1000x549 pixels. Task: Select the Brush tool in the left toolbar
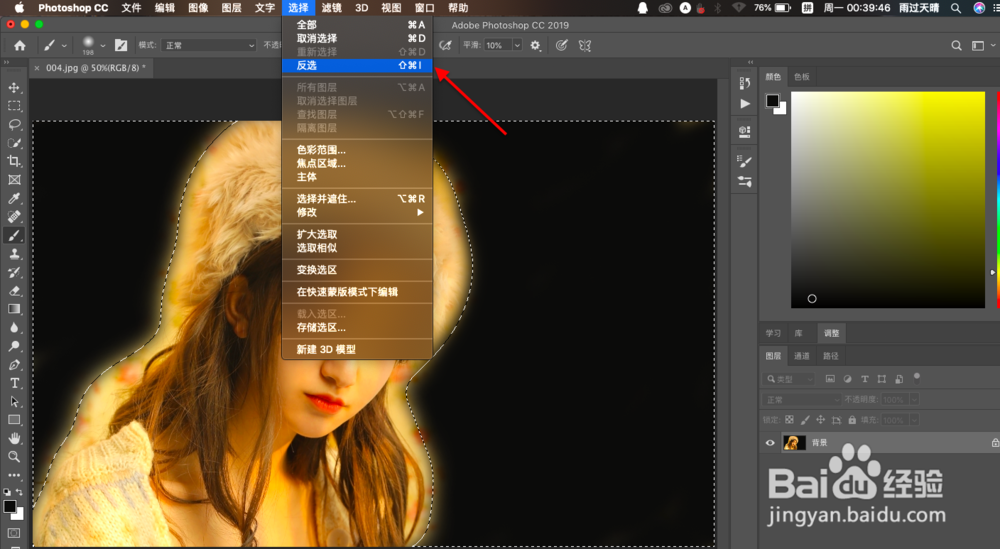click(14, 235)
